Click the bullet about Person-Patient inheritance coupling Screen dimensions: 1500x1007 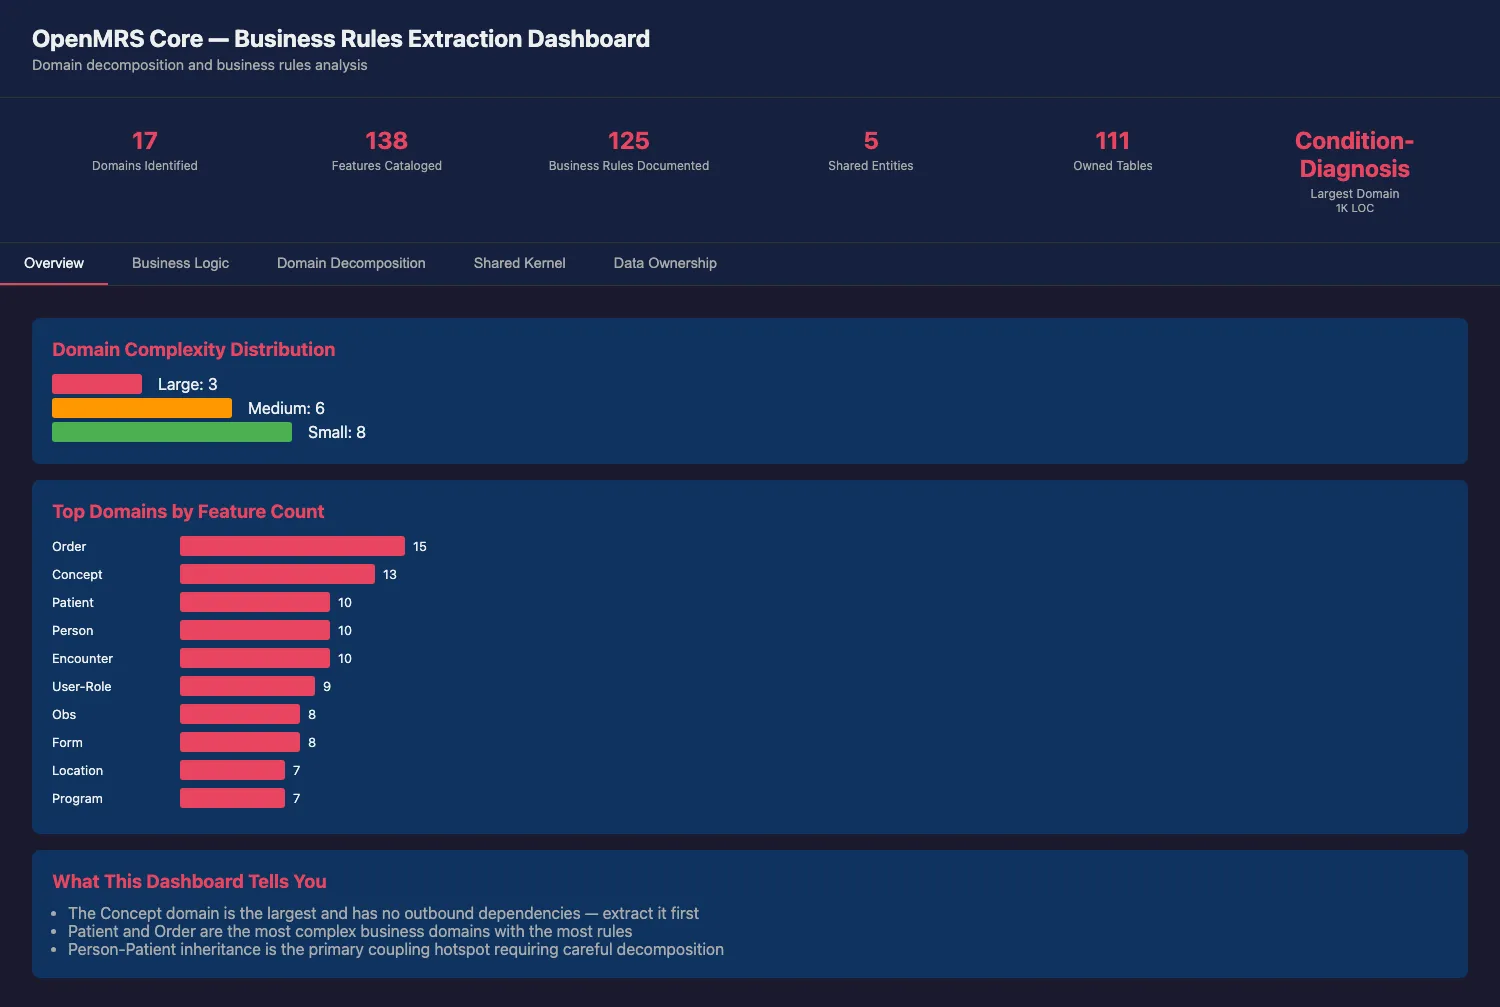[396, 949]
